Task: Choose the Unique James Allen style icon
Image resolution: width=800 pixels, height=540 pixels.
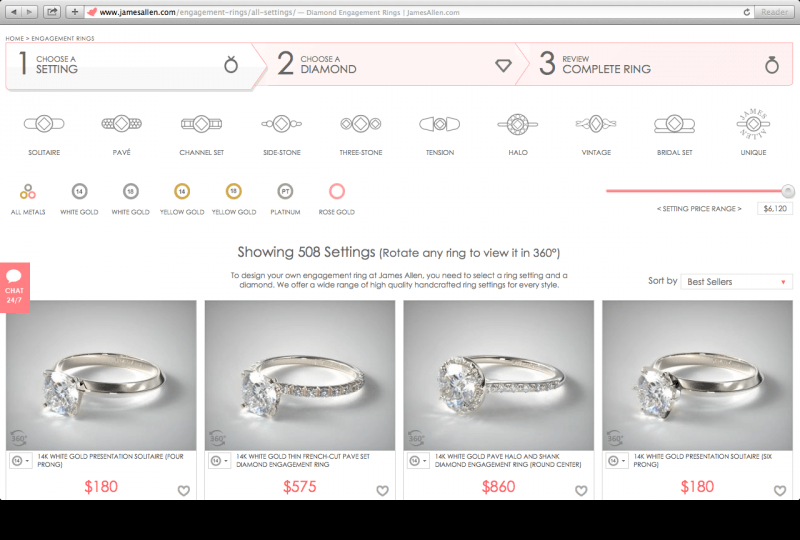Action: pyautogui.click(x=753, y=124)
